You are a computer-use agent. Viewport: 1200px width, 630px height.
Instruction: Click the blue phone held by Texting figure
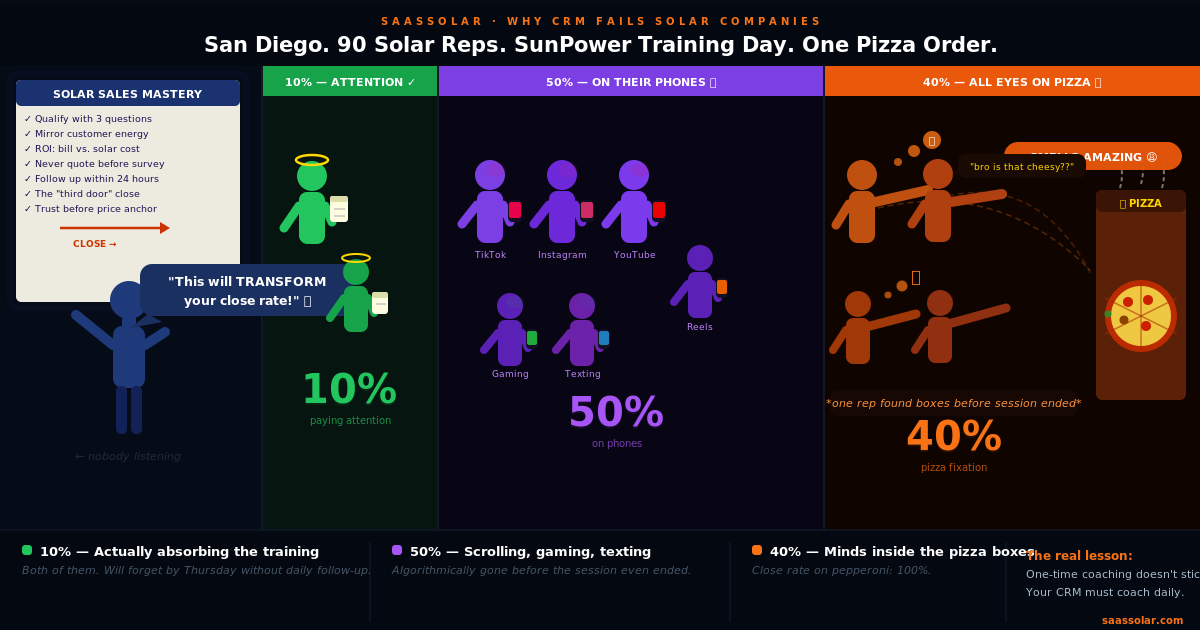pyautogui.click(x=604, y=338)
